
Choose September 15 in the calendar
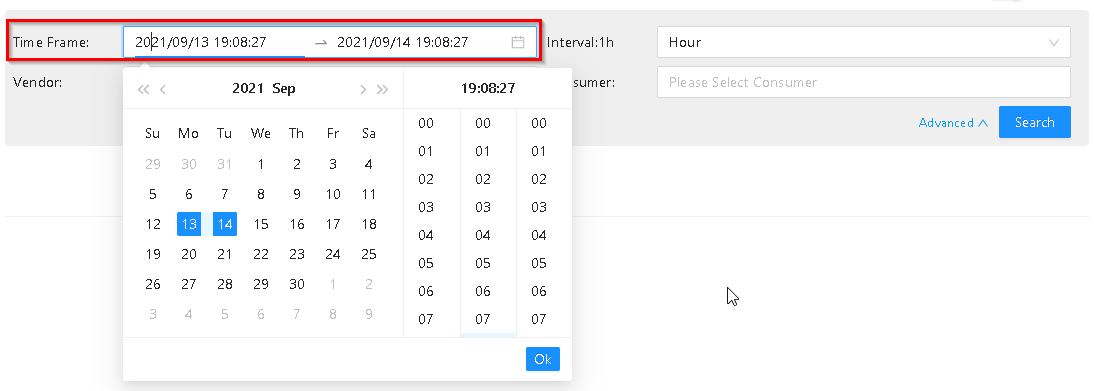click(x=261, y=224)
